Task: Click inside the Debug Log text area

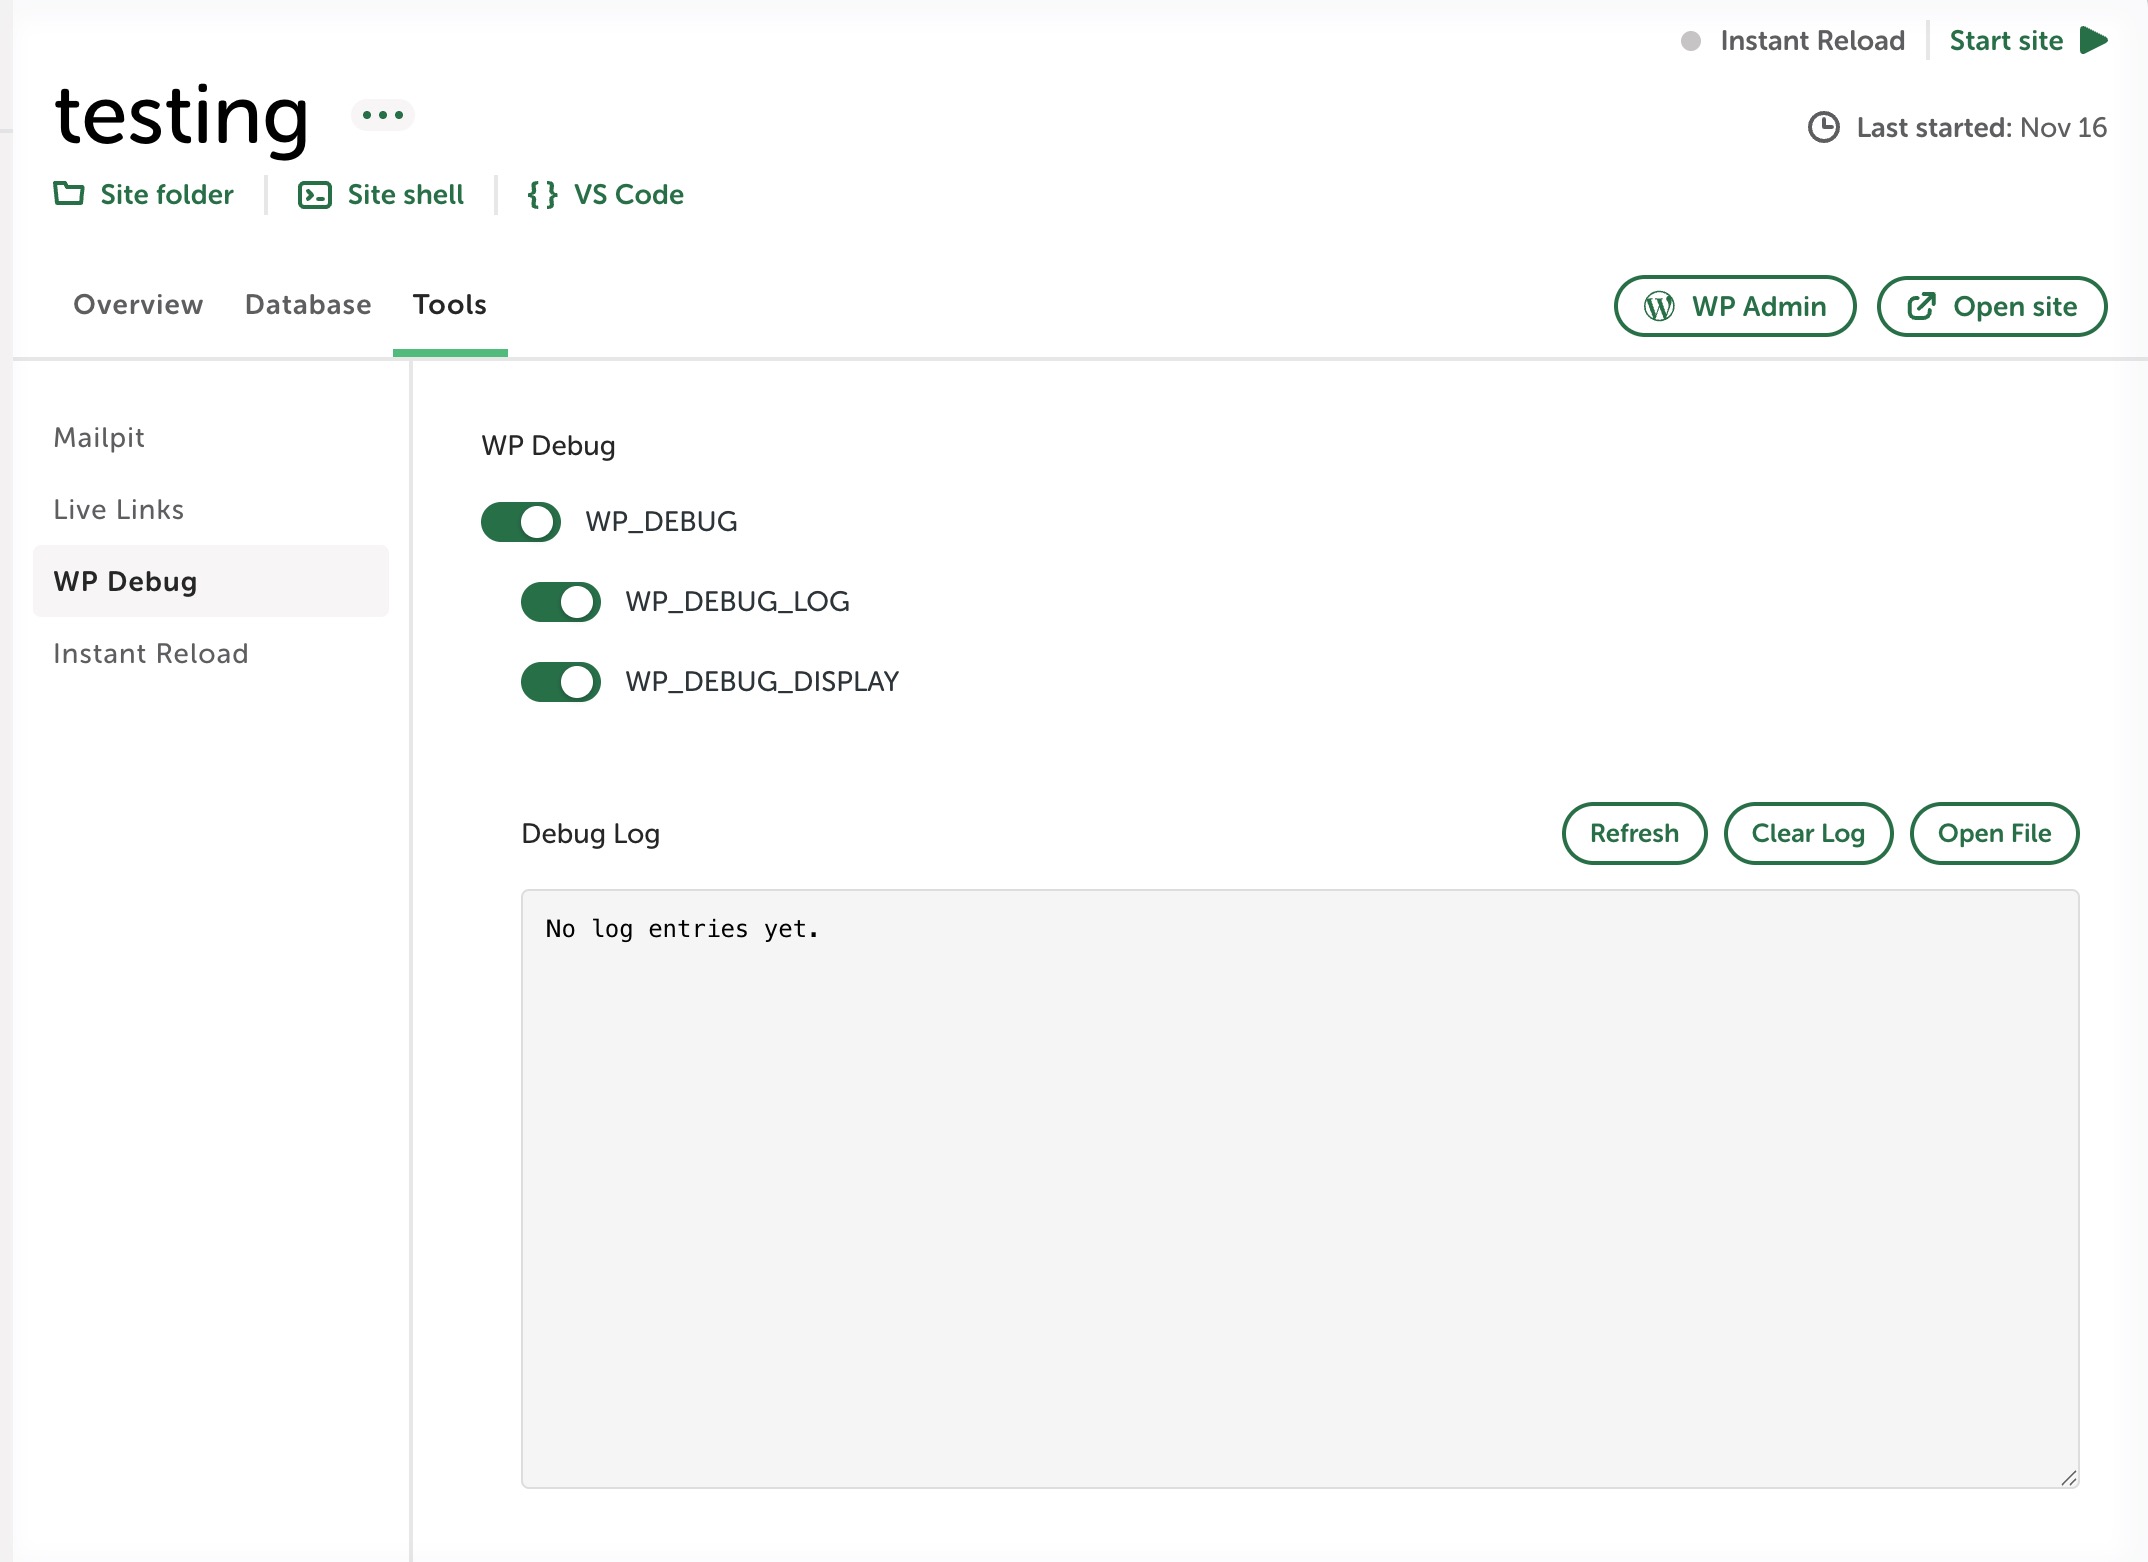Action: click(x=1299, y=1188)
